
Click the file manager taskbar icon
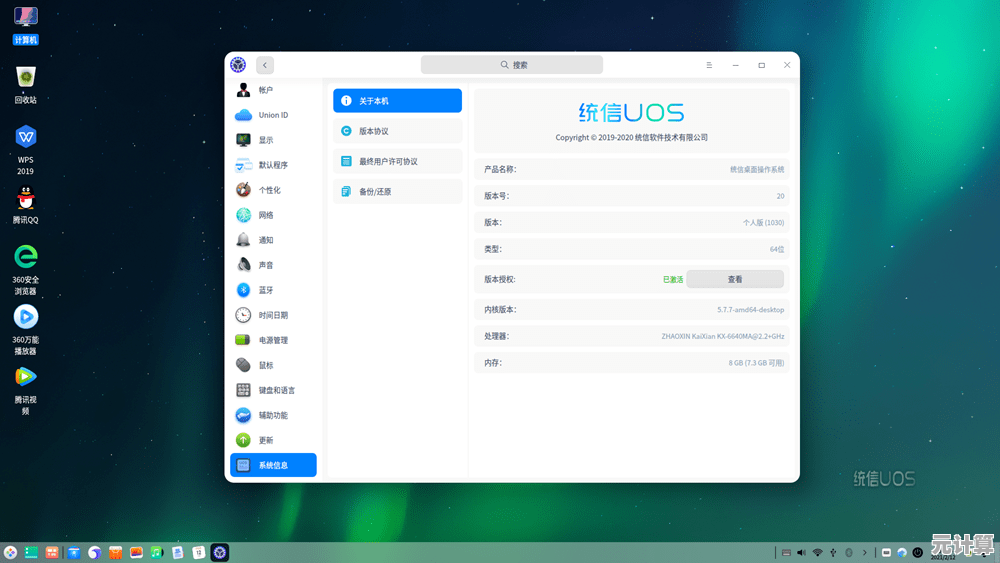(73, 552)
